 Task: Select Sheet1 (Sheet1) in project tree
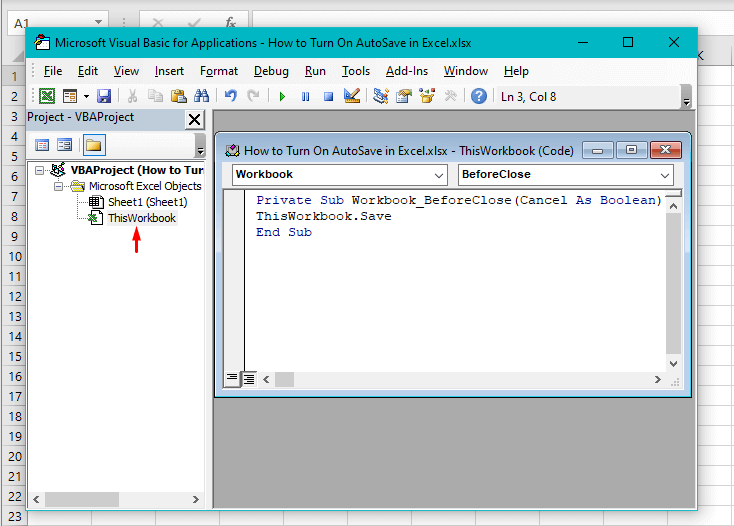(x=147, y=202)
